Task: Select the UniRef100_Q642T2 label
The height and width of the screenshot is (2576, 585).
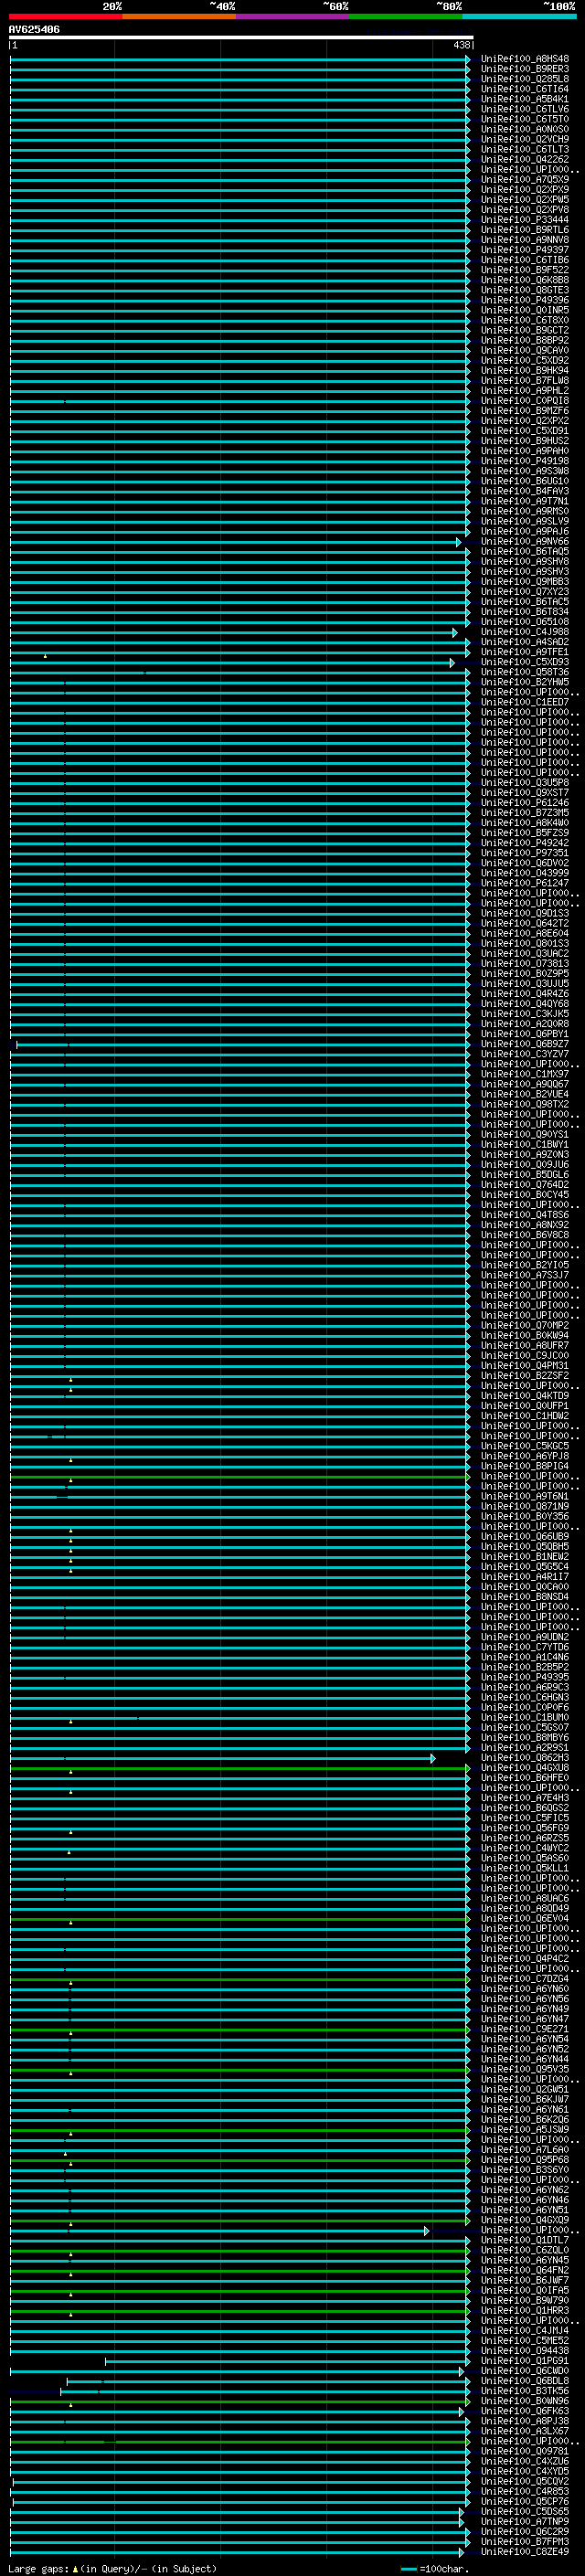Action: (x=525, y=924)
